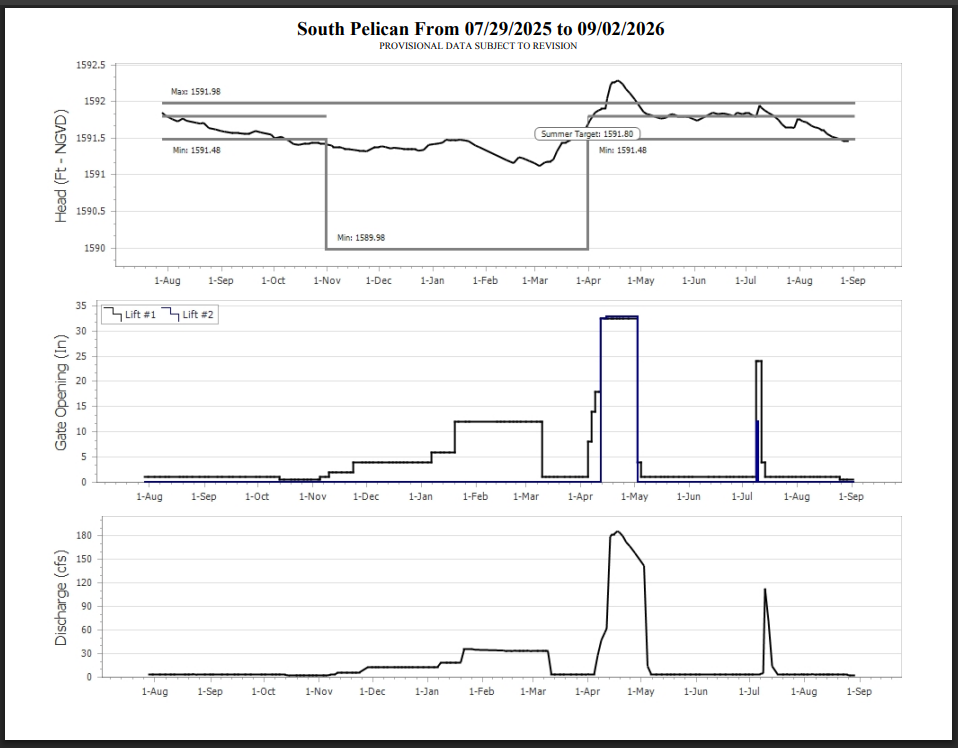Click the 1-Jan label under Discharge chart
Image resolution: width=958 pixels, height=748 pixels.
(x=426, y=691)
